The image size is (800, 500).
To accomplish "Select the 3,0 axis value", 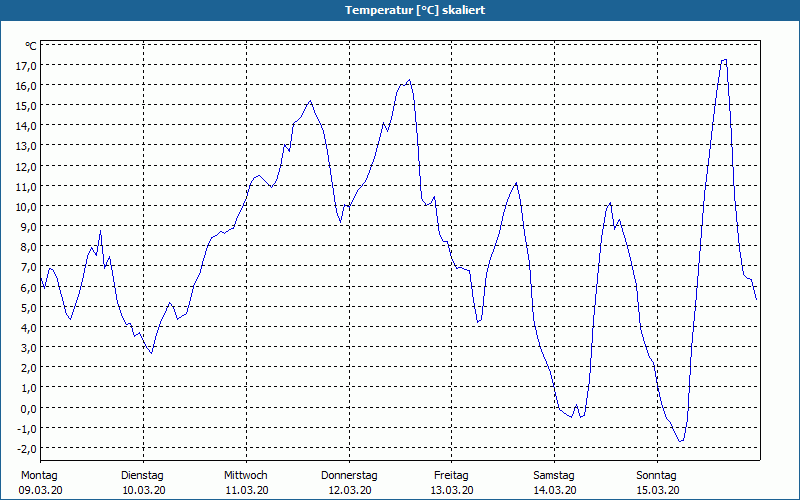I will [28, 347].
